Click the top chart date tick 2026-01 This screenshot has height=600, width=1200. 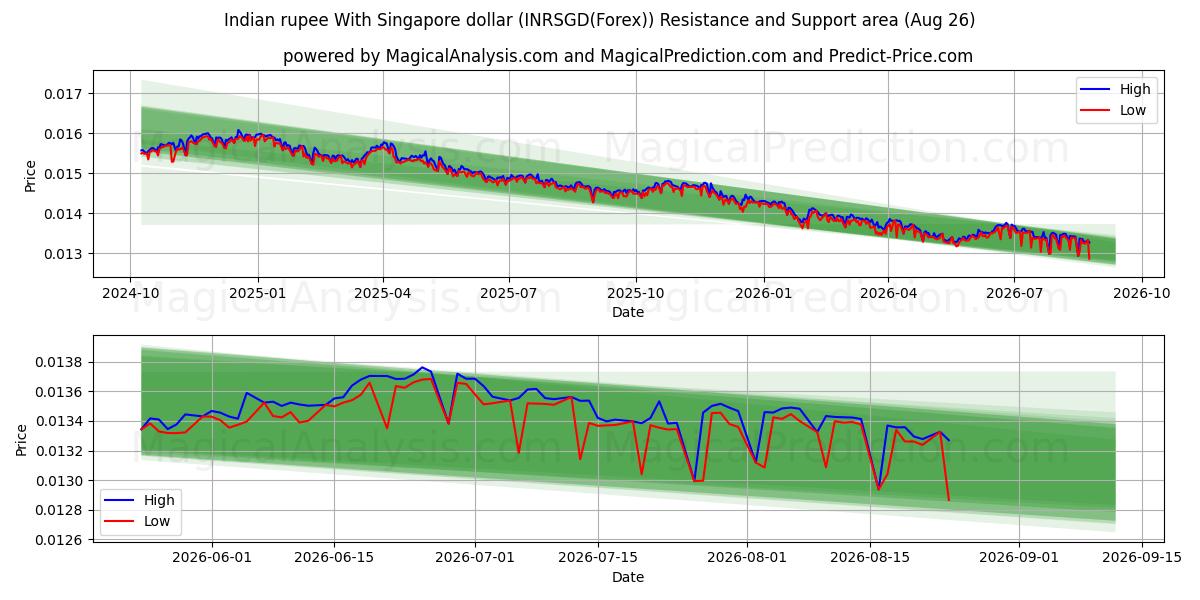764,294
